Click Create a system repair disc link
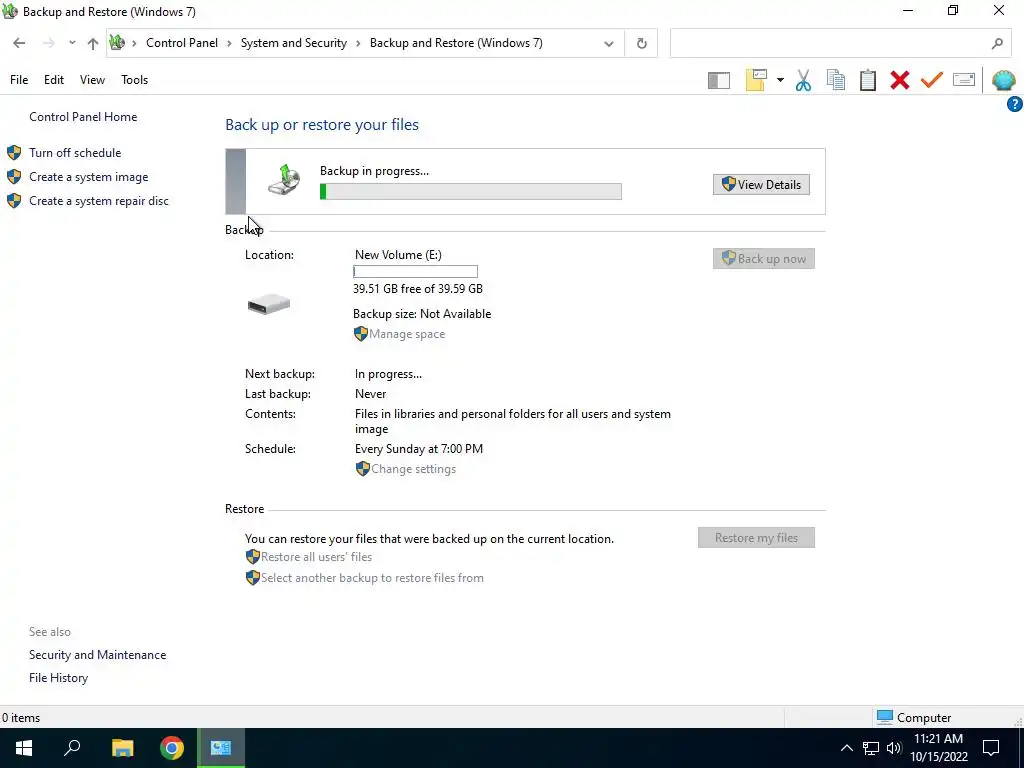 [x=99, y=201]
